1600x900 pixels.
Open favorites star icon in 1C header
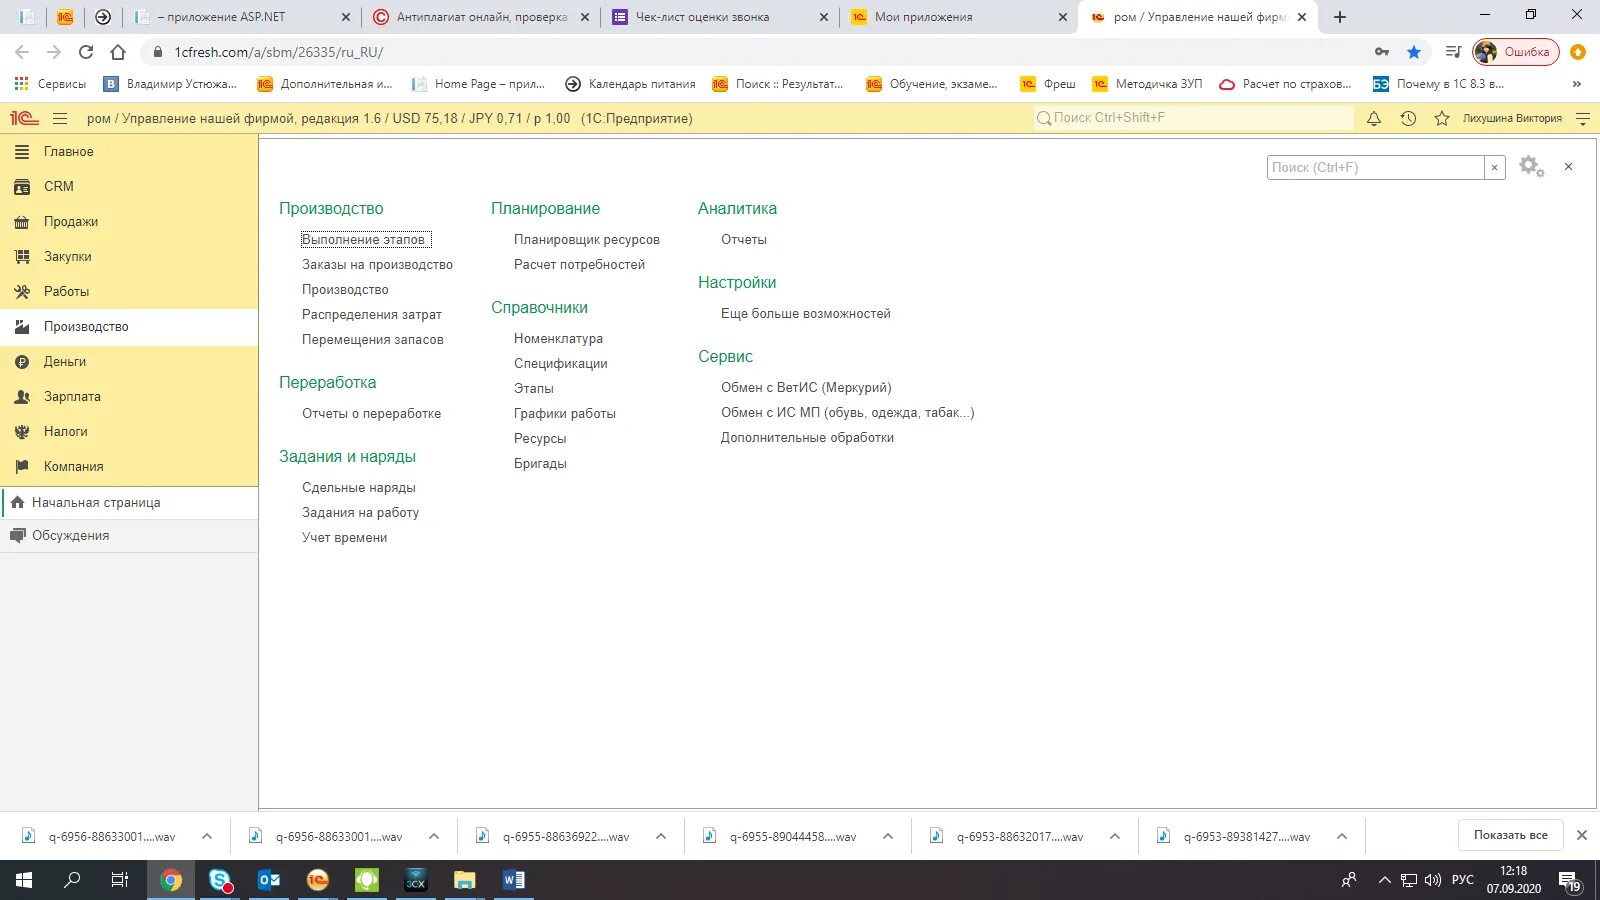point(1442,118)
